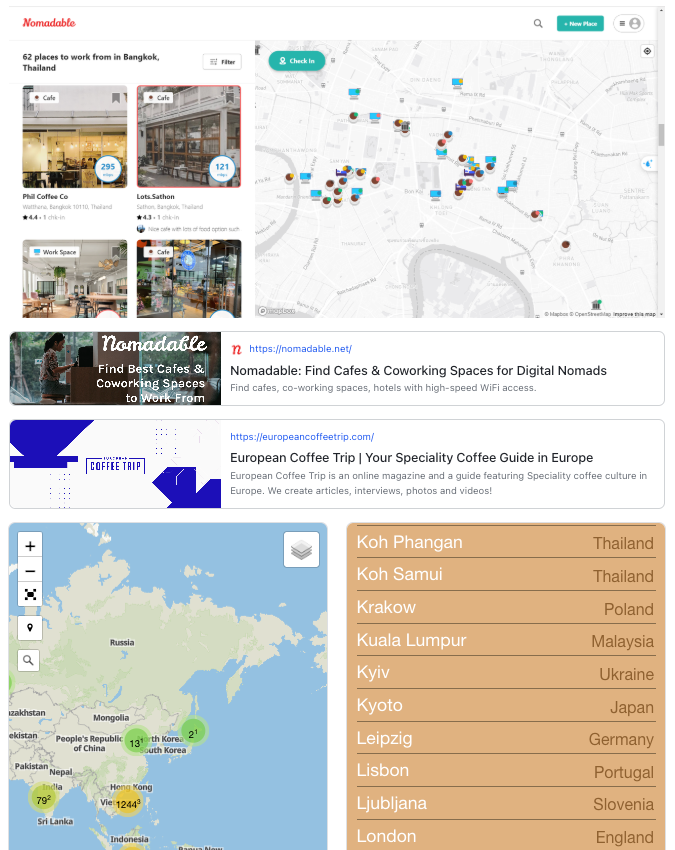Open the user account menu

pos(629,23)
